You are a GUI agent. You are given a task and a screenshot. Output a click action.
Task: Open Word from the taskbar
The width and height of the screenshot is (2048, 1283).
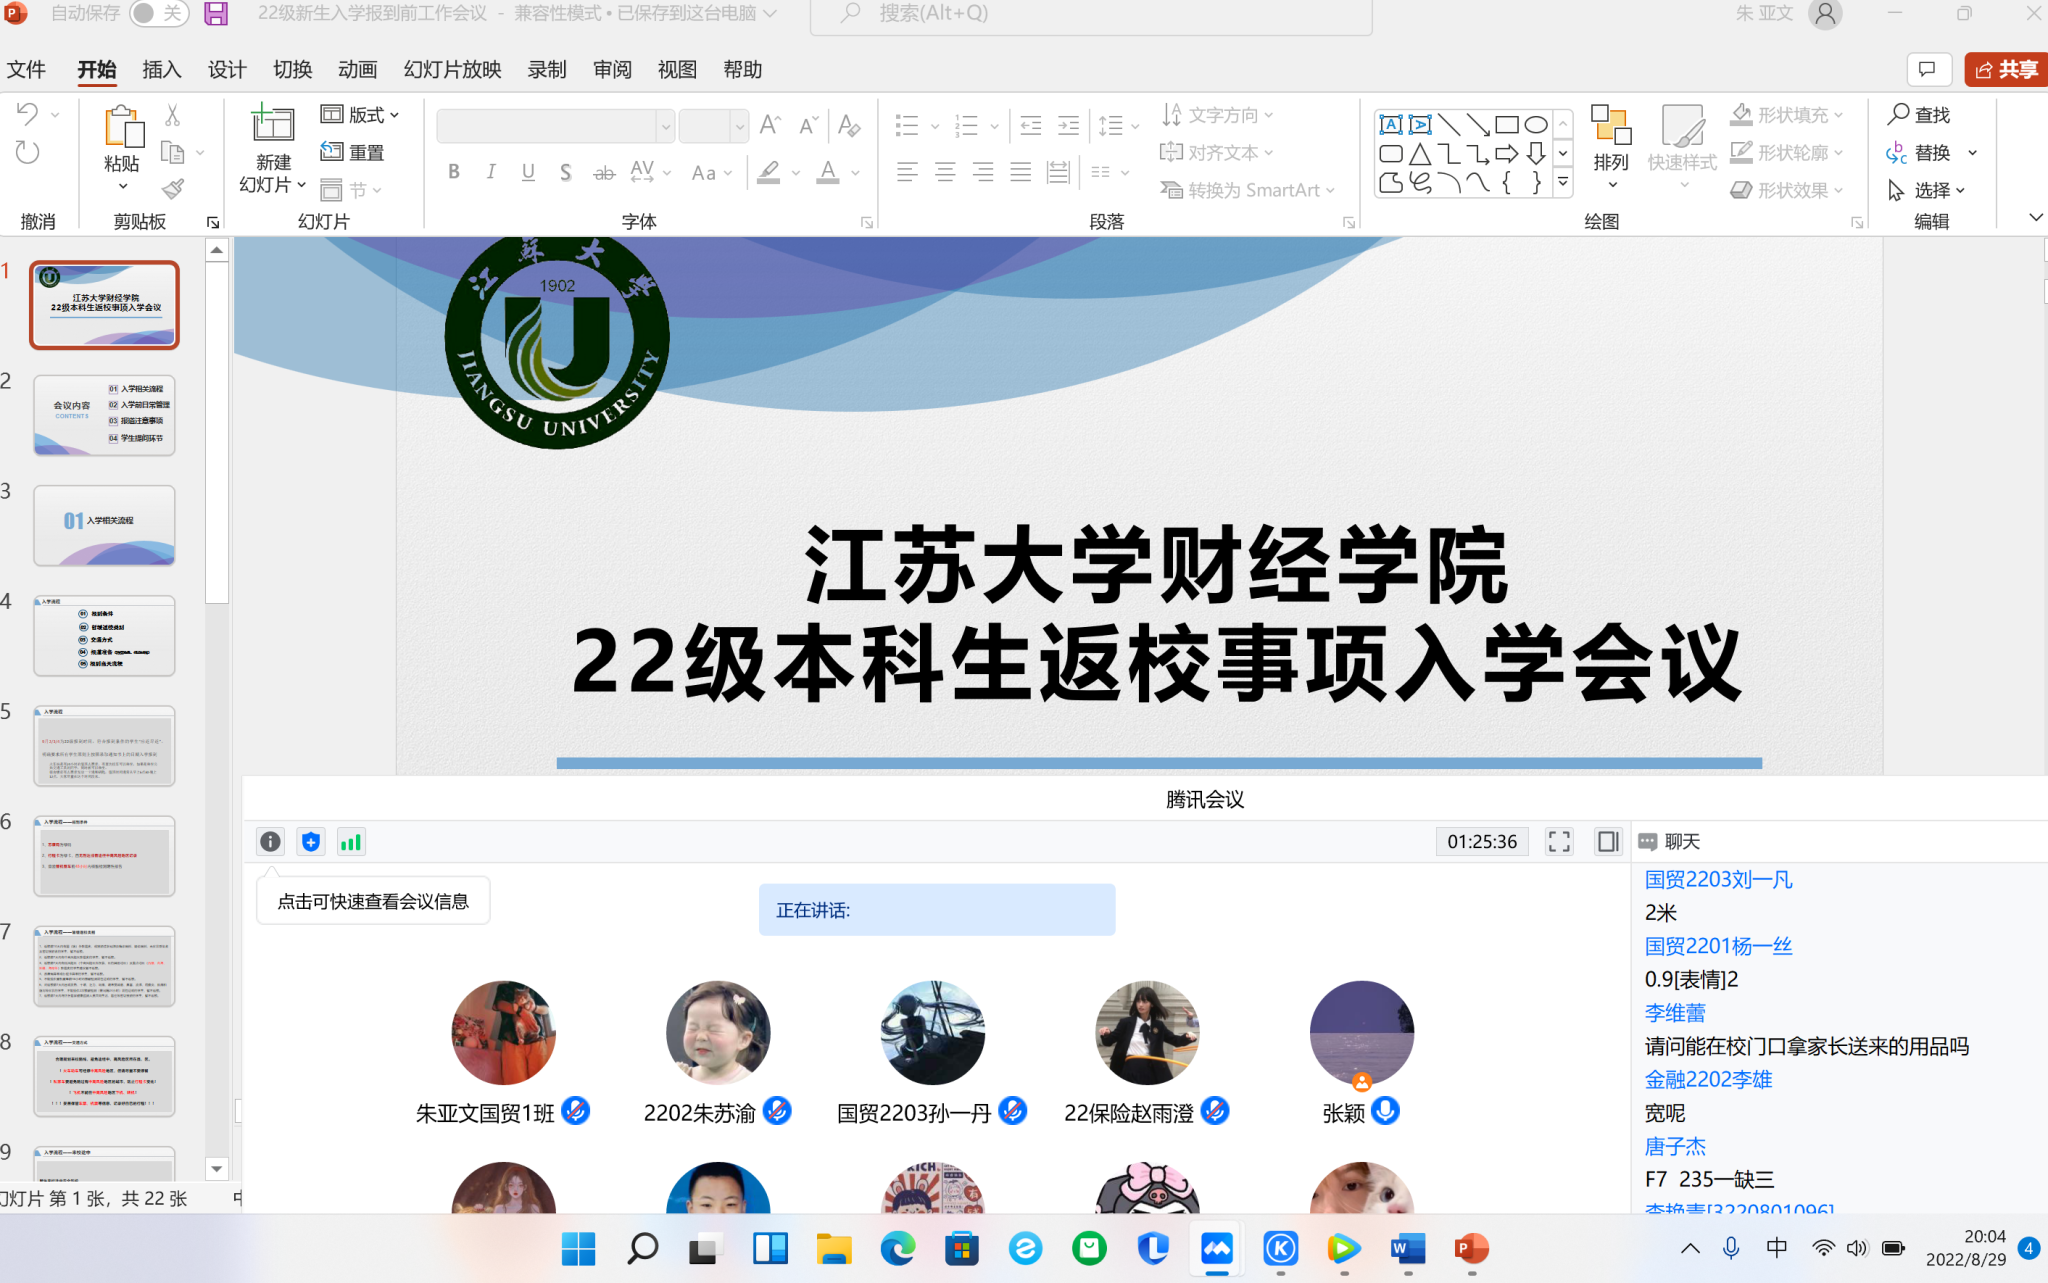click(x=1407, y=1249)
